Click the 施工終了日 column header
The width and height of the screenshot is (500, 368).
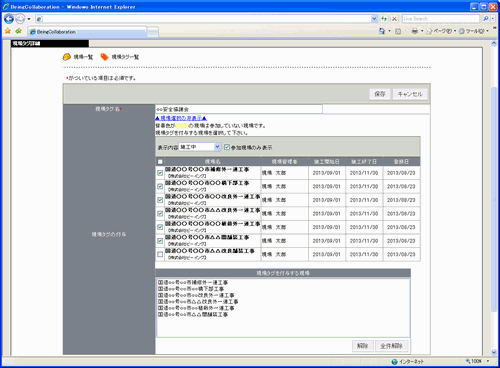pyautogui.click(x=364, y=162)
